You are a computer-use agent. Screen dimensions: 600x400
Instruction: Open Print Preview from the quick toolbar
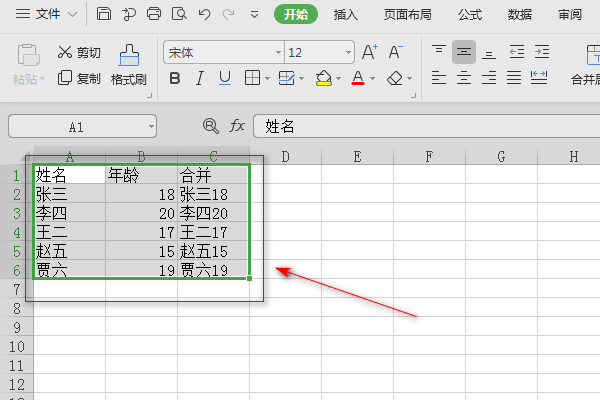tap(179, 14)
